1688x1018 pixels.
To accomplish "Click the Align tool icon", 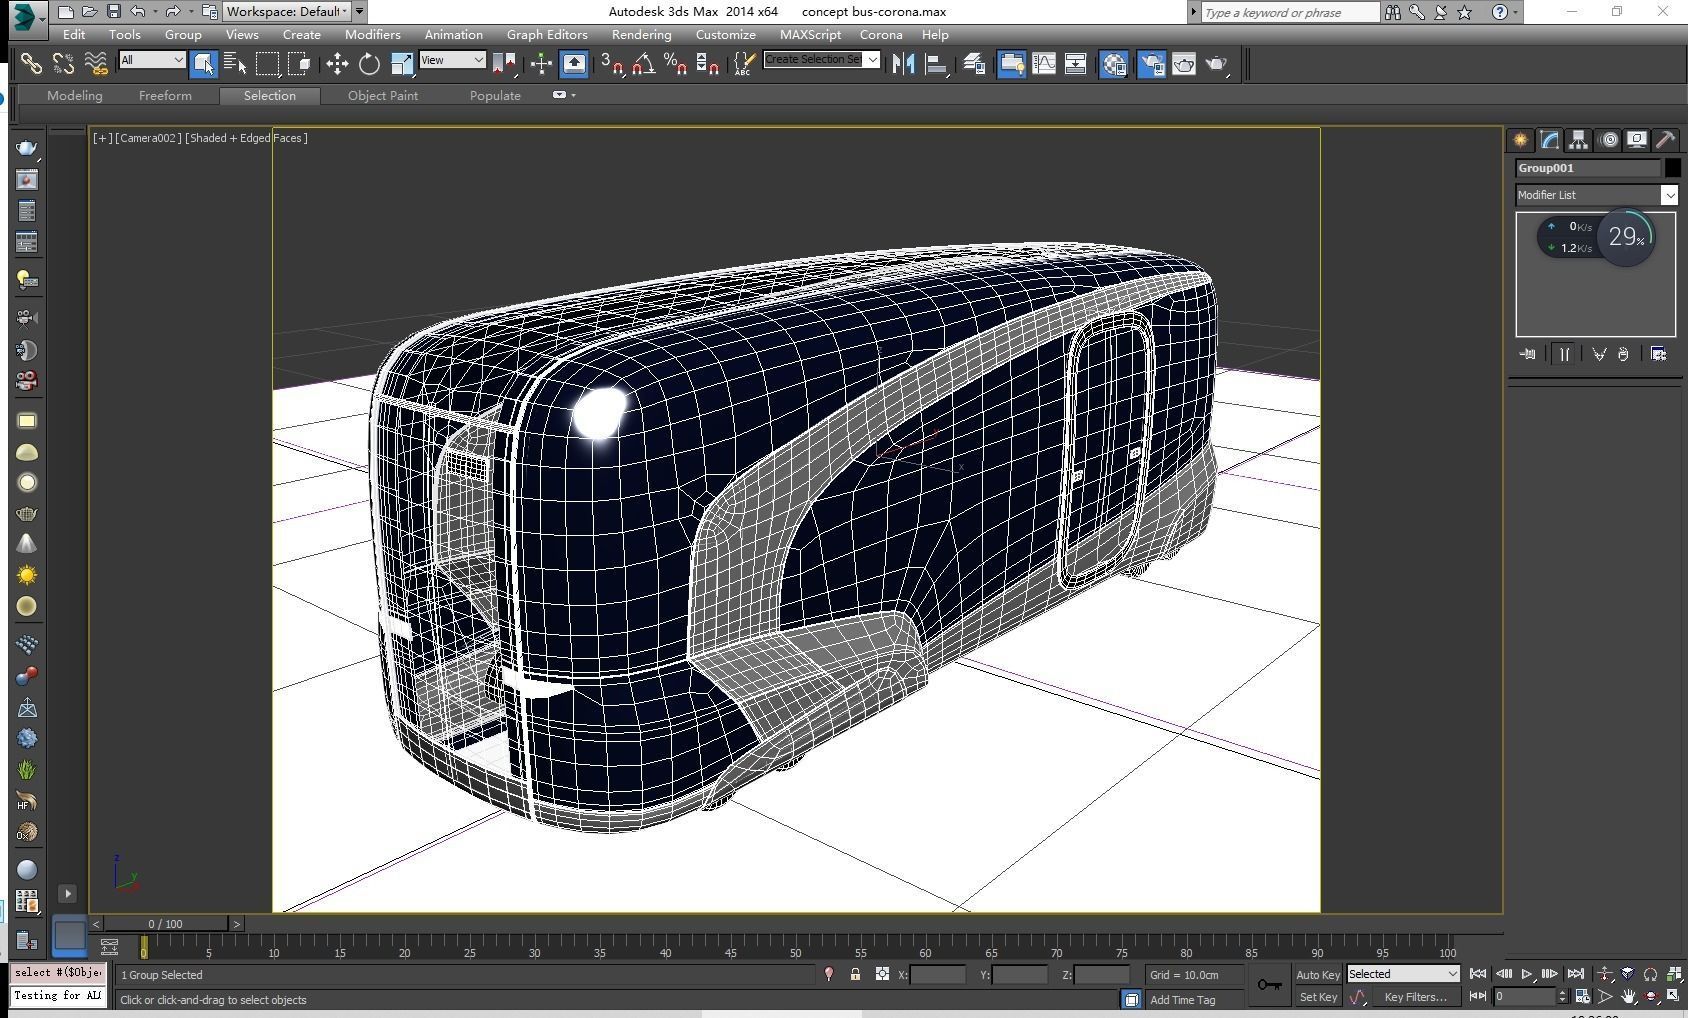I will point(936,64).
